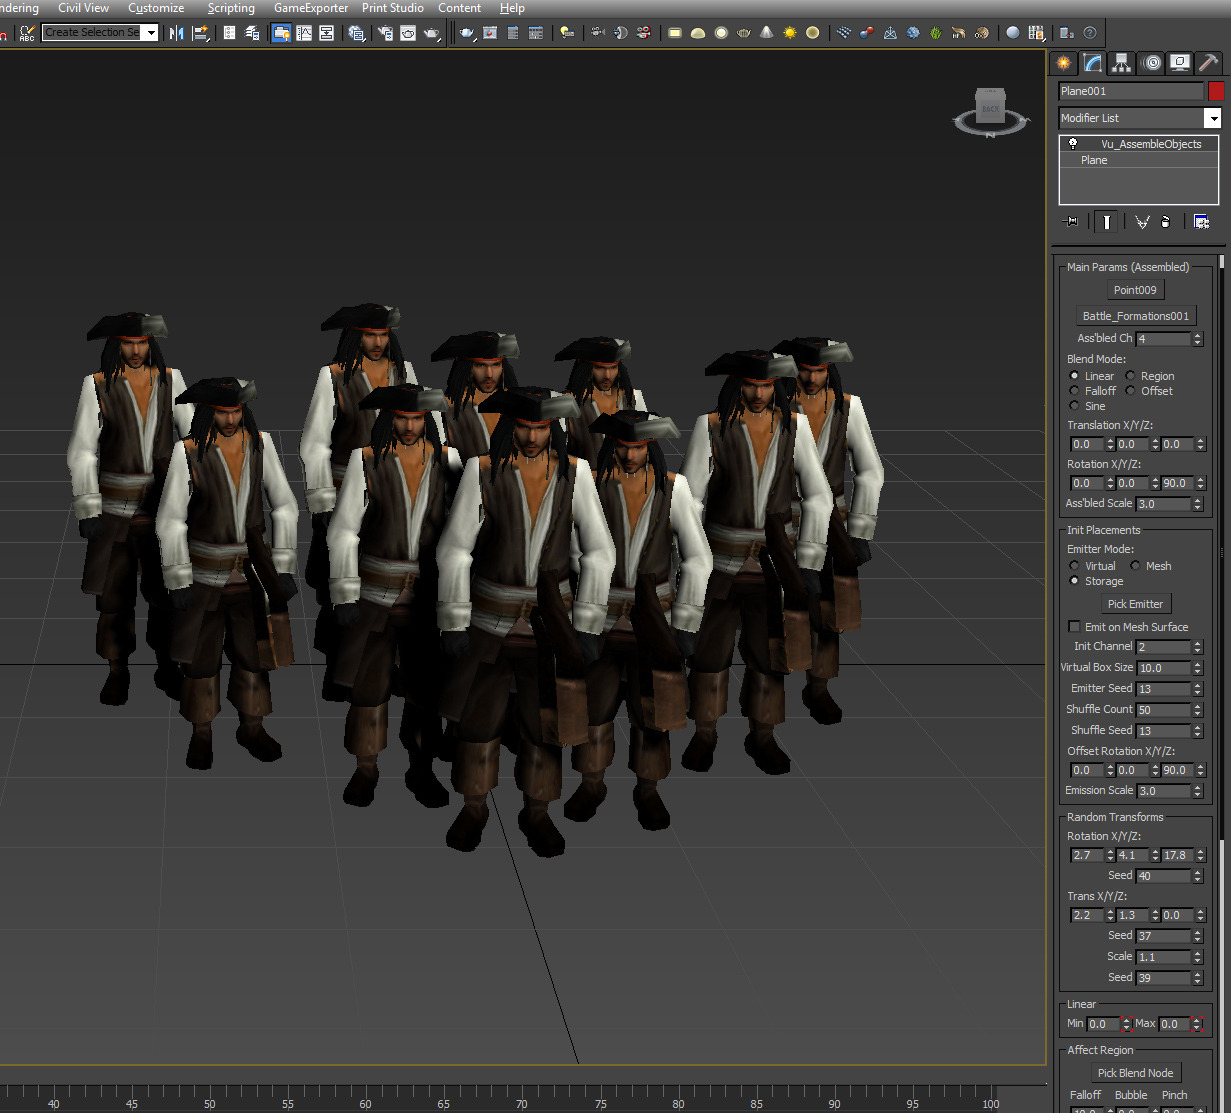
Task: Open the Customize menu
Action: 156,8
